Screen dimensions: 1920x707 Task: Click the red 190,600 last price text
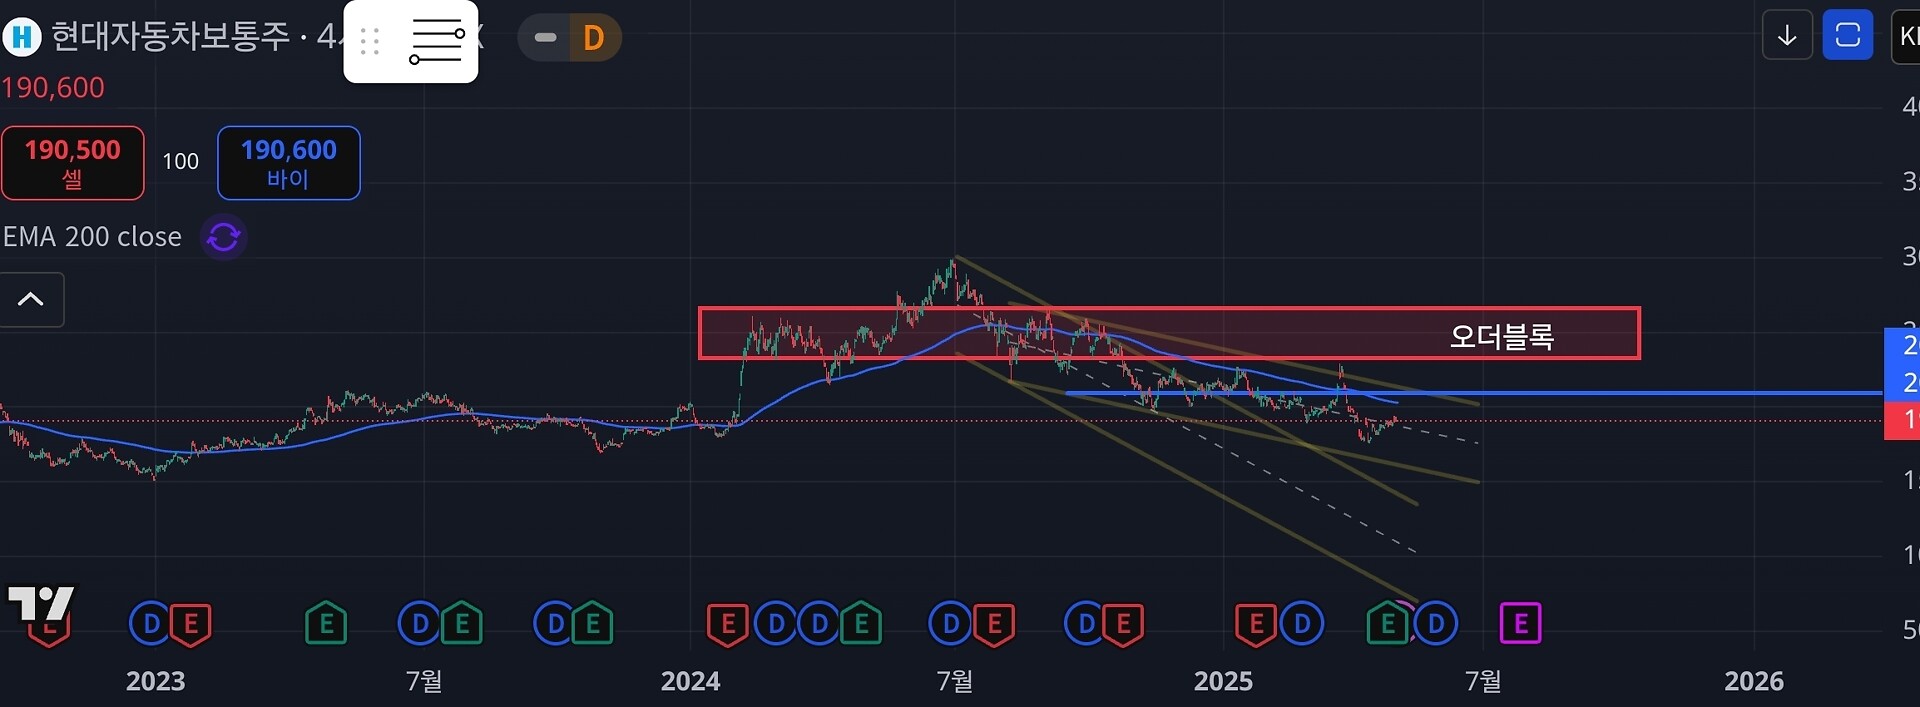53,88
